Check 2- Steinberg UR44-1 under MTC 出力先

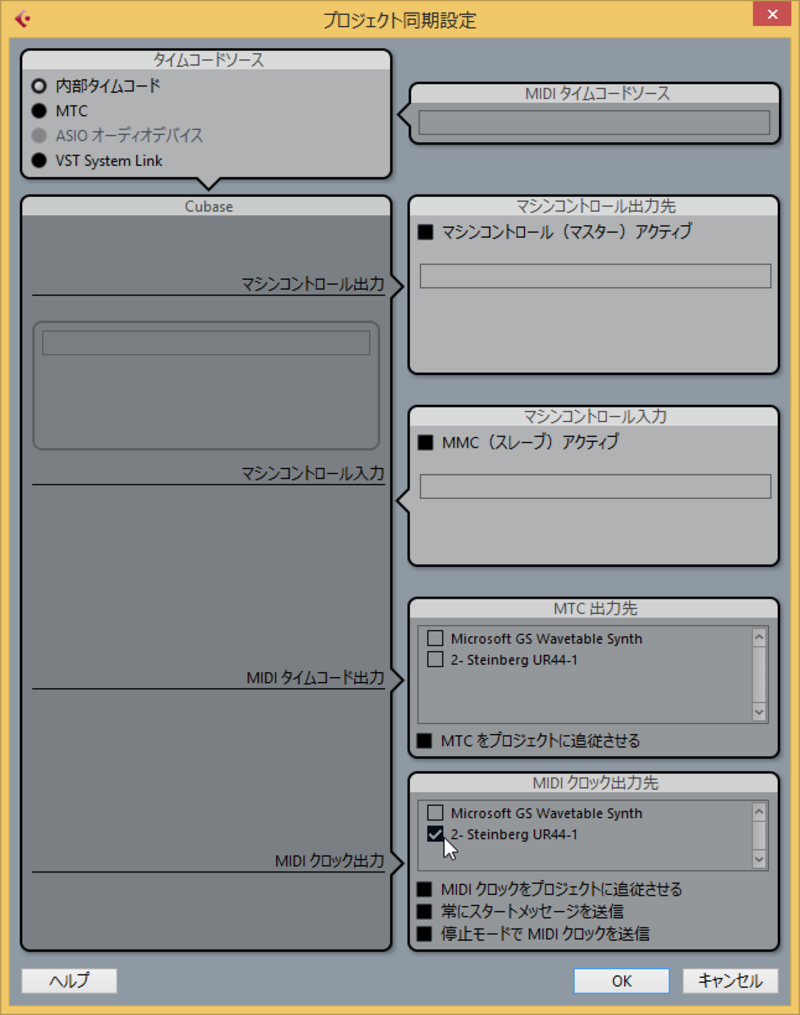point(435,660)
